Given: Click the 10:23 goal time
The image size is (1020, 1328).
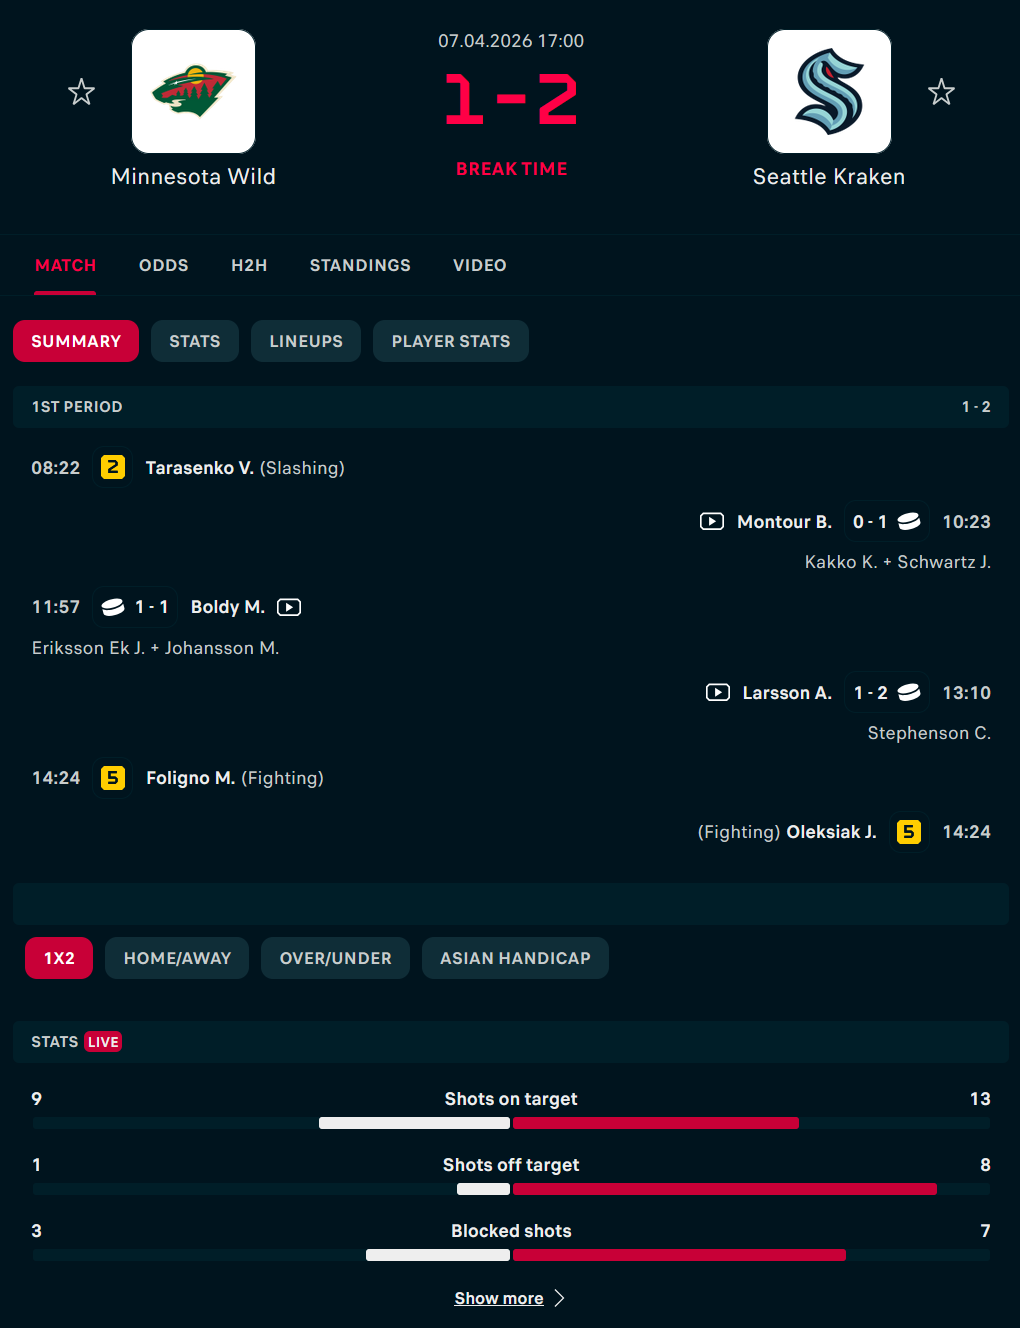Looking at the screenshot, I should 966,522.
